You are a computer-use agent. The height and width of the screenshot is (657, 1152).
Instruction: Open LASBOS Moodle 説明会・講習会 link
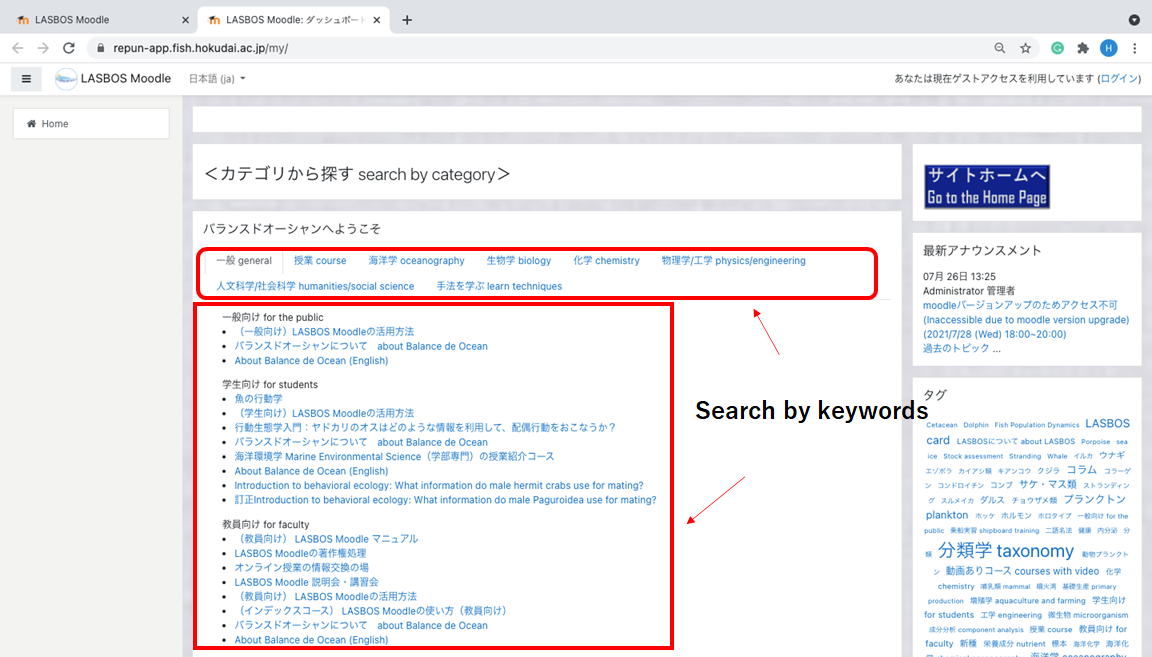pyautogui.click(x=306, y=582)
